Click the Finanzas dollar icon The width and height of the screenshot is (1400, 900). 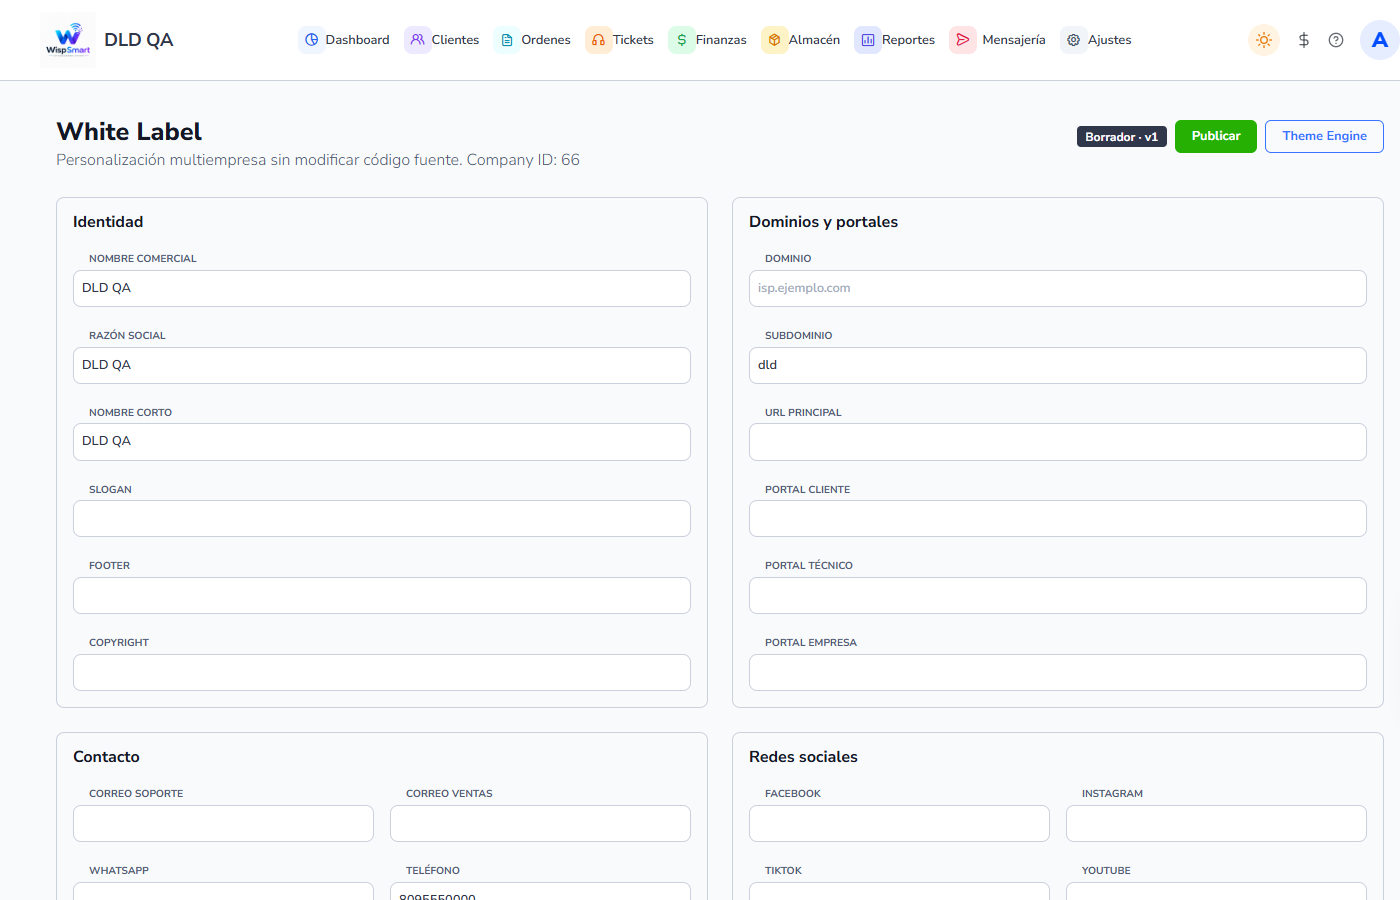[x=682, y=40]
